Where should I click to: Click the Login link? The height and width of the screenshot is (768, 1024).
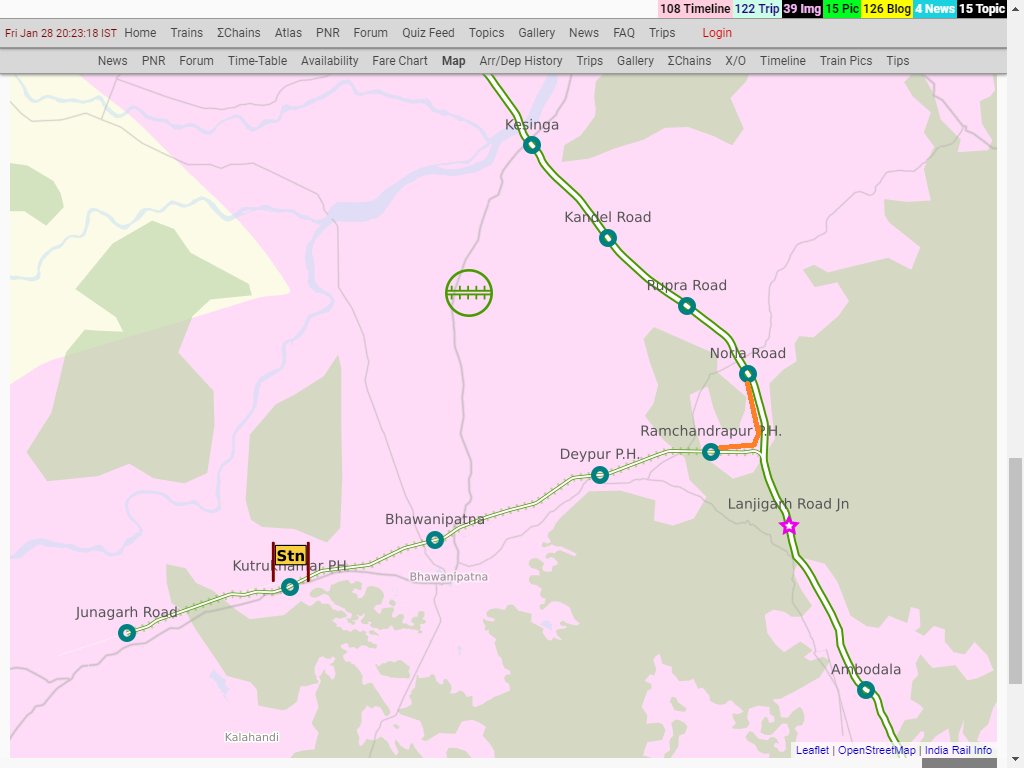(x=717, y=33)
